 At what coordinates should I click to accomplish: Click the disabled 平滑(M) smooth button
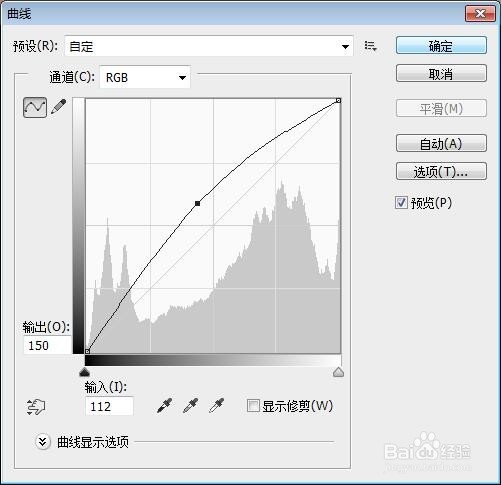[x=441, y=108]
